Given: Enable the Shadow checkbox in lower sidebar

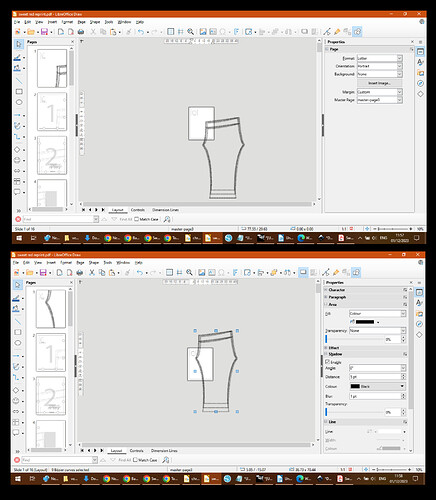Looking at the screenshot, I should (x=327, y=362).
